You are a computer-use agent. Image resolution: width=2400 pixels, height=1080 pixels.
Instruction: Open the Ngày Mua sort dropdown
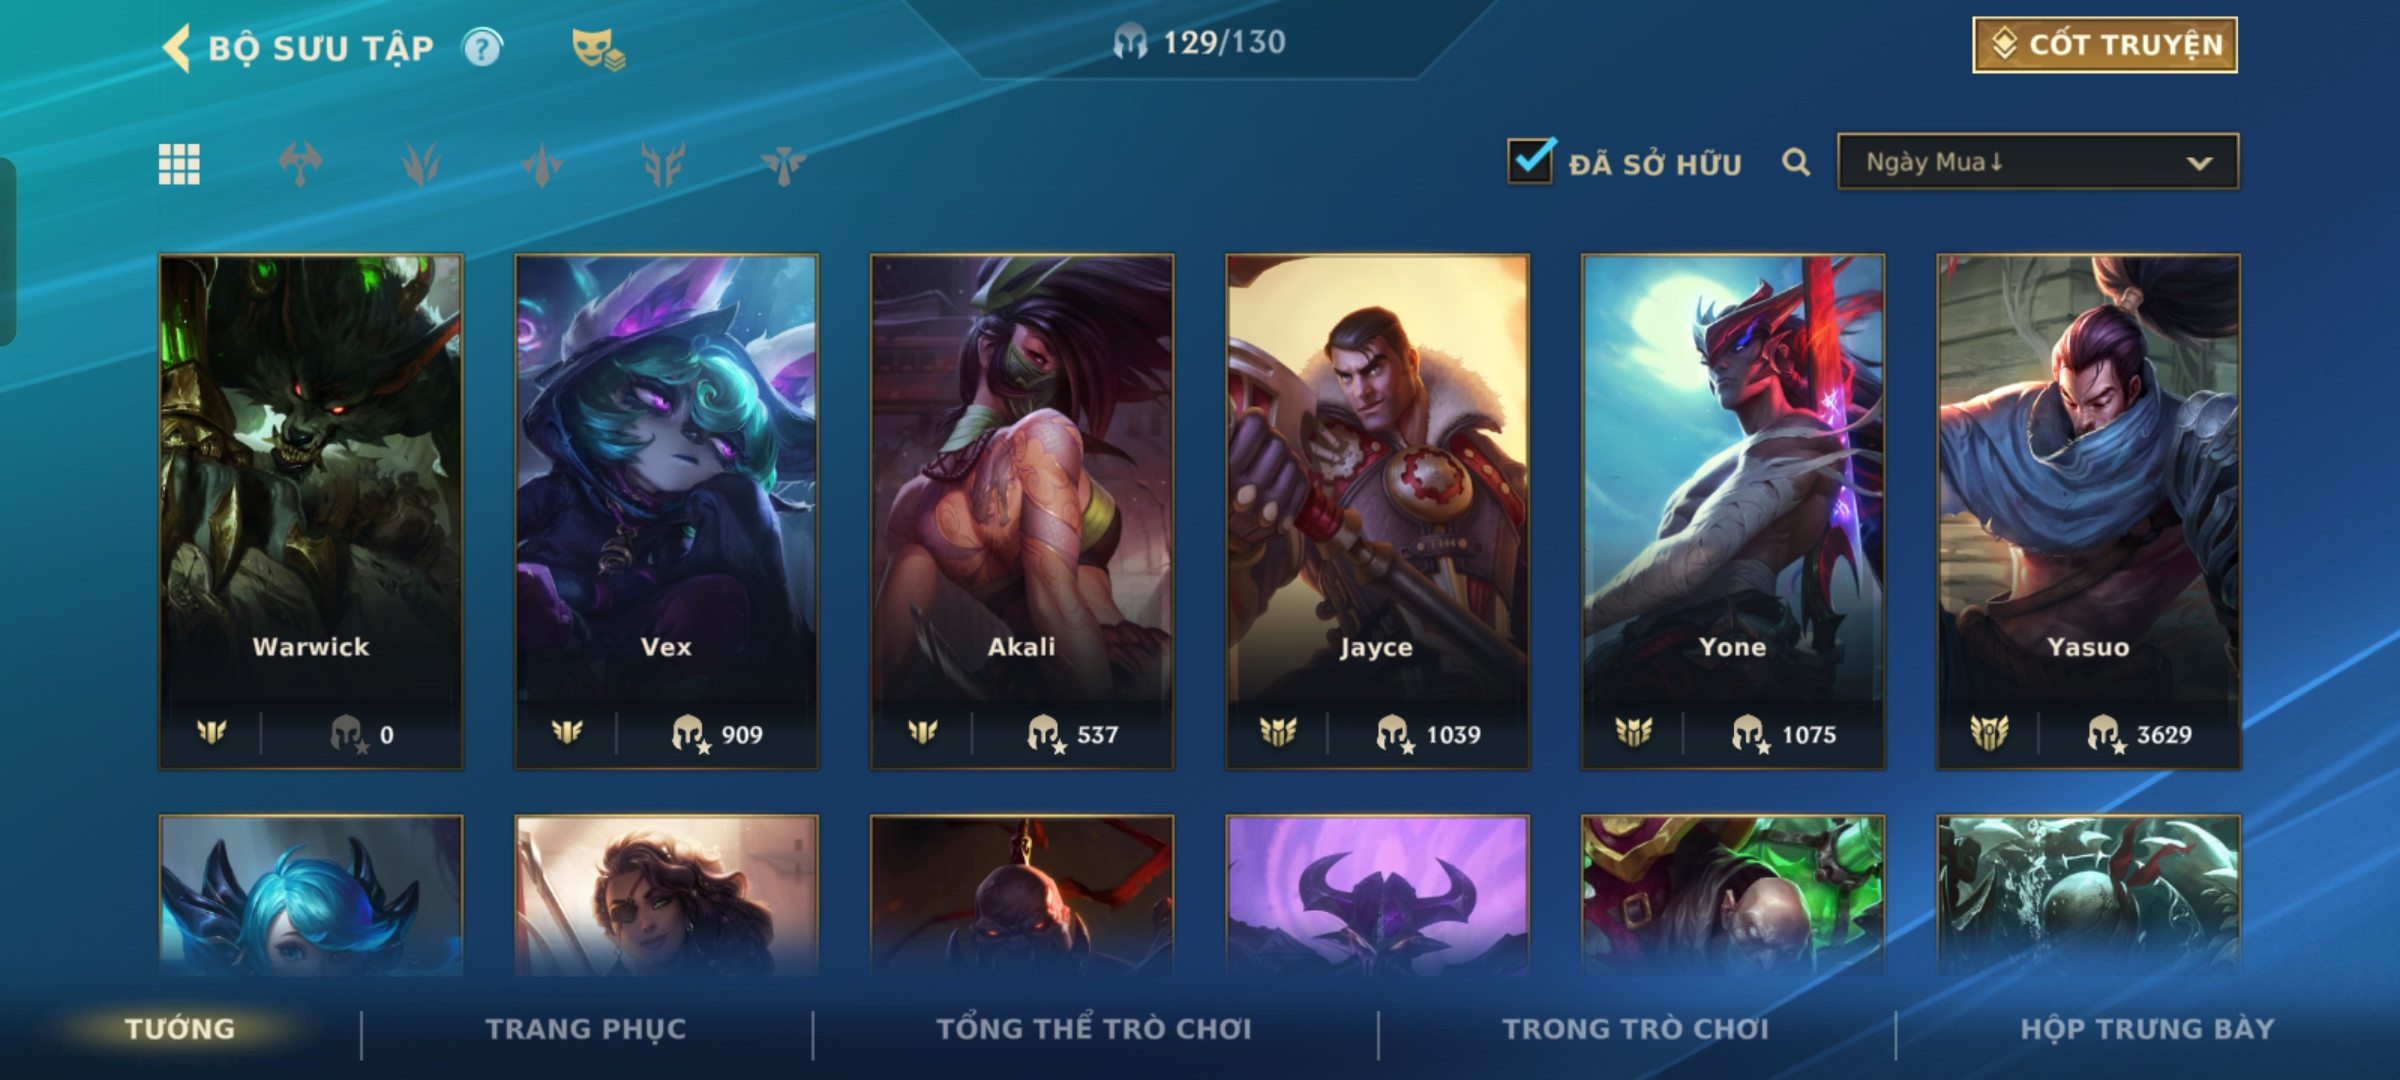(x=2038, y=162)
